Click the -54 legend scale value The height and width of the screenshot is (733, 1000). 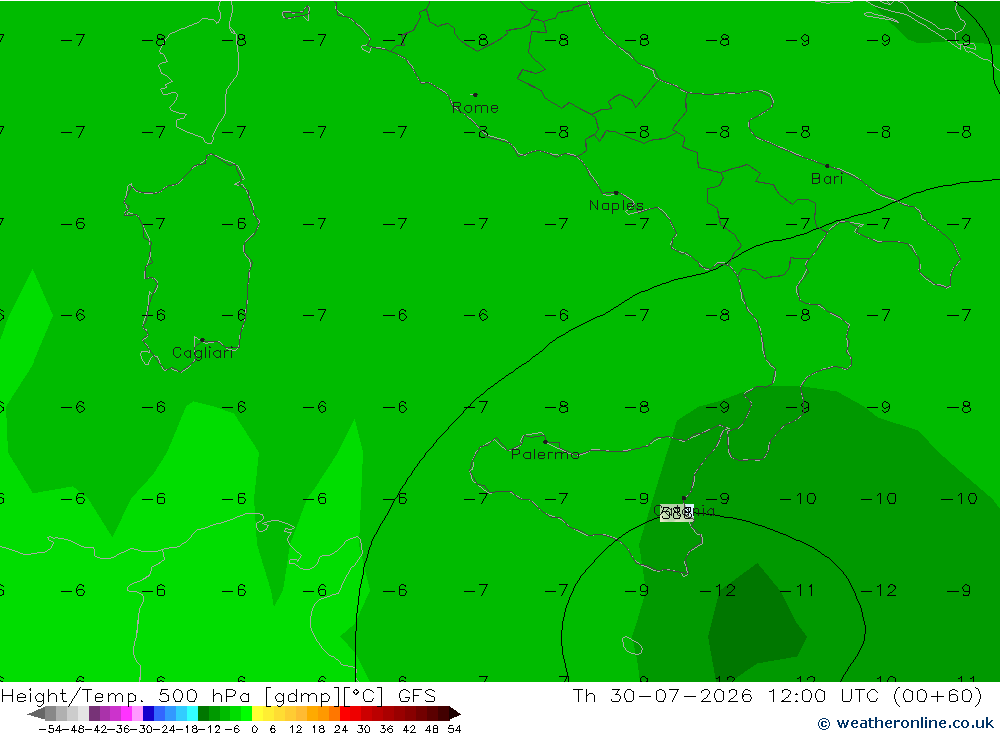tap(50, 729)
